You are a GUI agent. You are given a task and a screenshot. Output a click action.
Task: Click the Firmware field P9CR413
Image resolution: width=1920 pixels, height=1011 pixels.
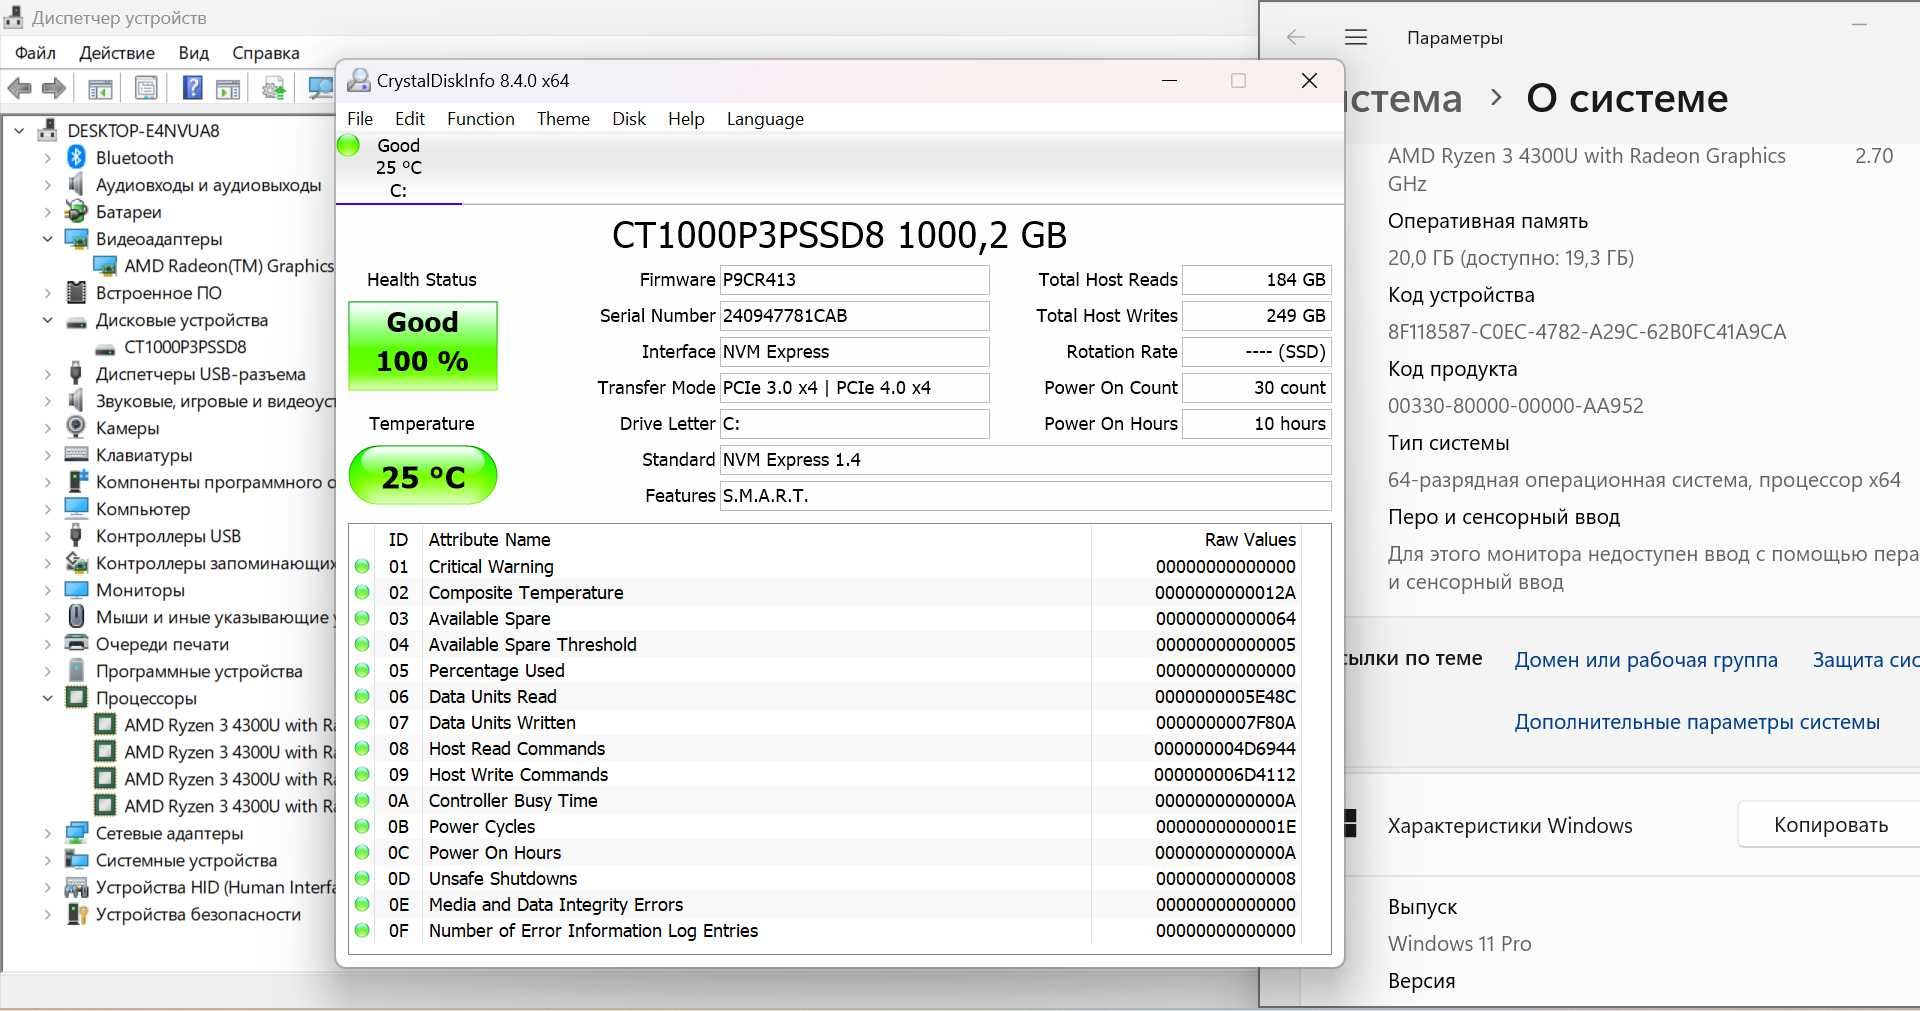point(854,279)
